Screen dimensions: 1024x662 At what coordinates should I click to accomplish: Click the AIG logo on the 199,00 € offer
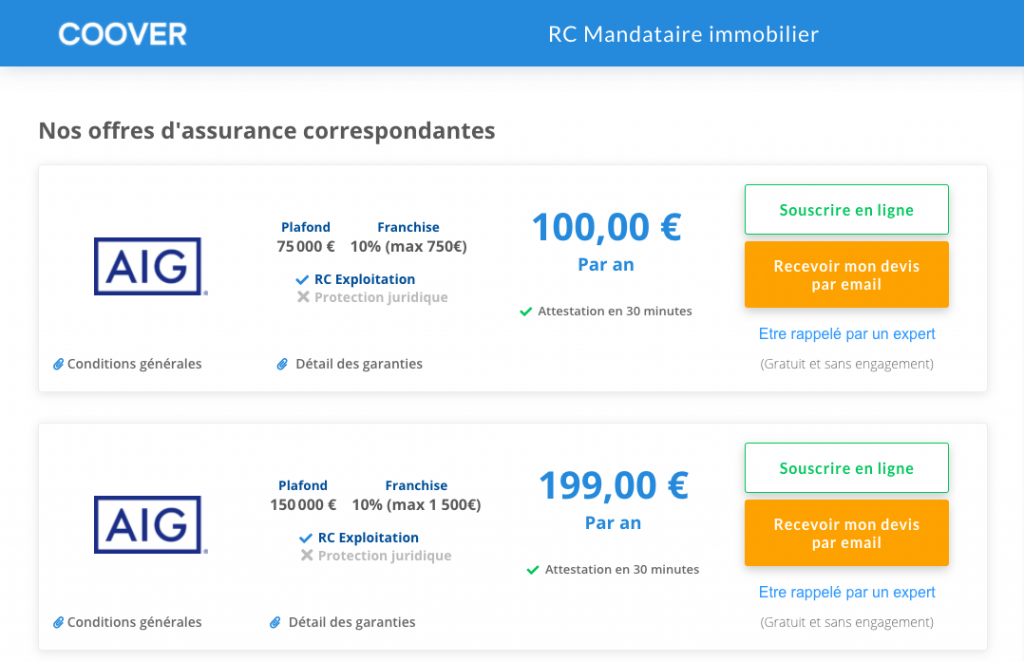(x=151, y=525)
